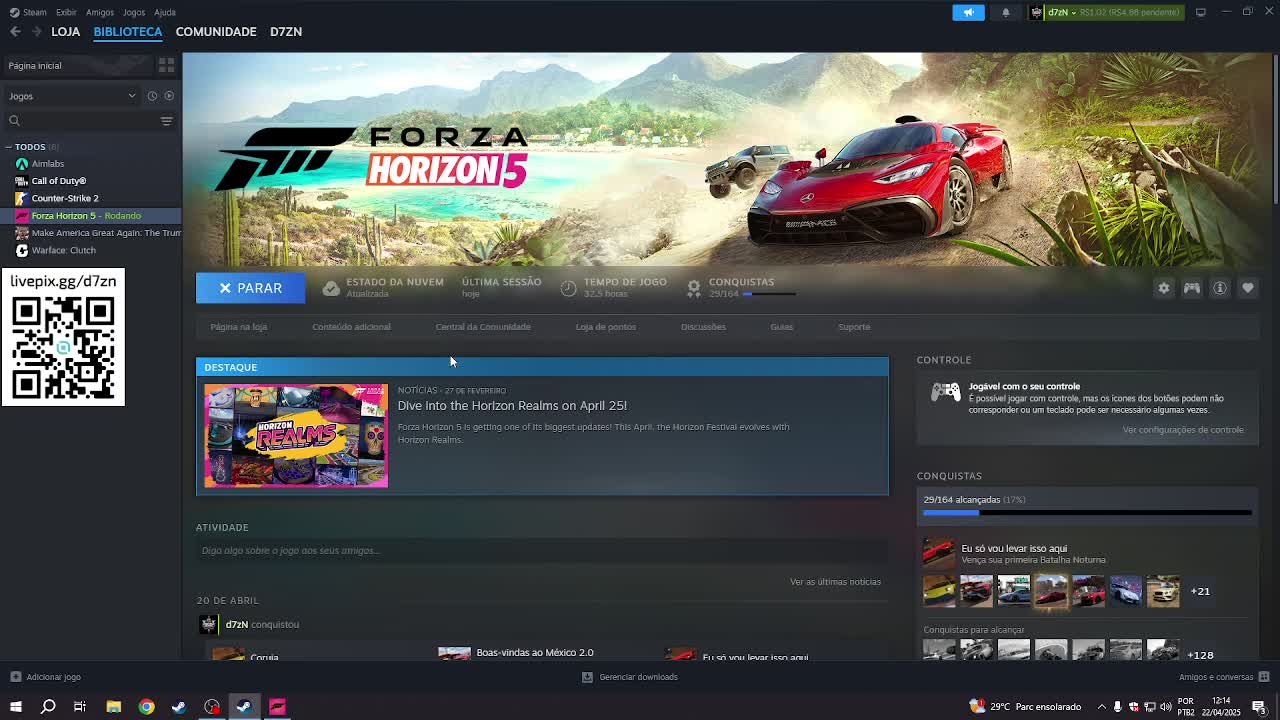The image size is (1280, 720).
Task: Open Conteúdo adicional link
Action: [x=351, y=327]
